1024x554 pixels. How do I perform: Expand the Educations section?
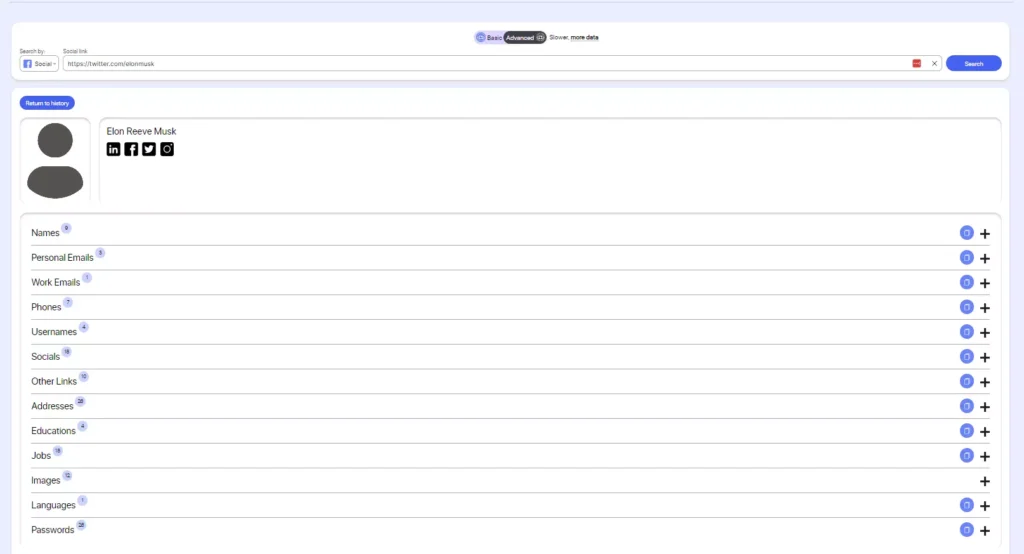(x=985, y=431)
